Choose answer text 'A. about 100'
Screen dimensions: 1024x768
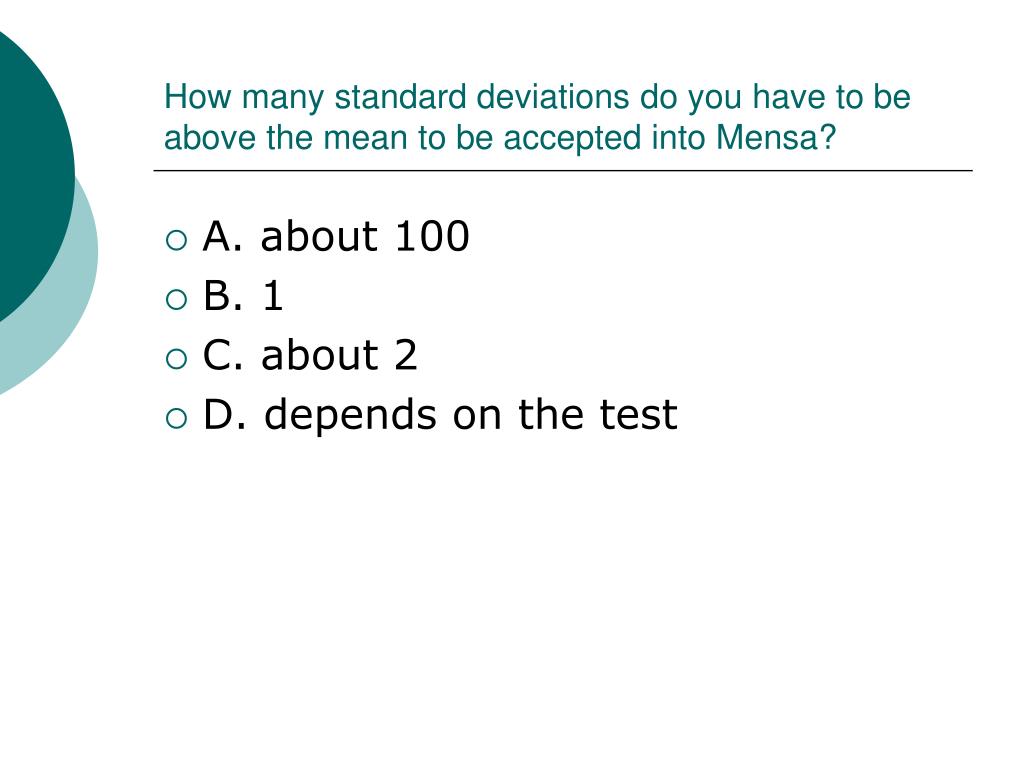click(x=336, y=236)
